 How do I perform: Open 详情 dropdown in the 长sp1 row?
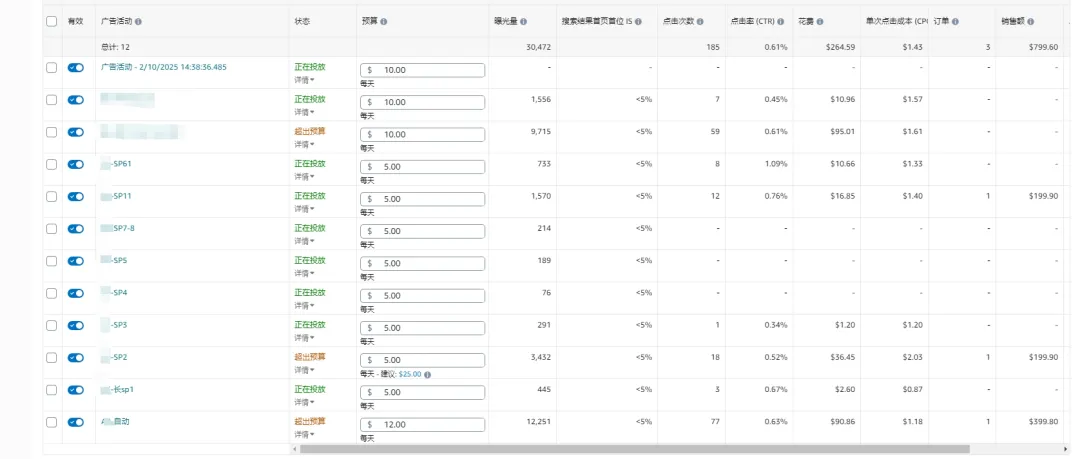tap(304, 402)
